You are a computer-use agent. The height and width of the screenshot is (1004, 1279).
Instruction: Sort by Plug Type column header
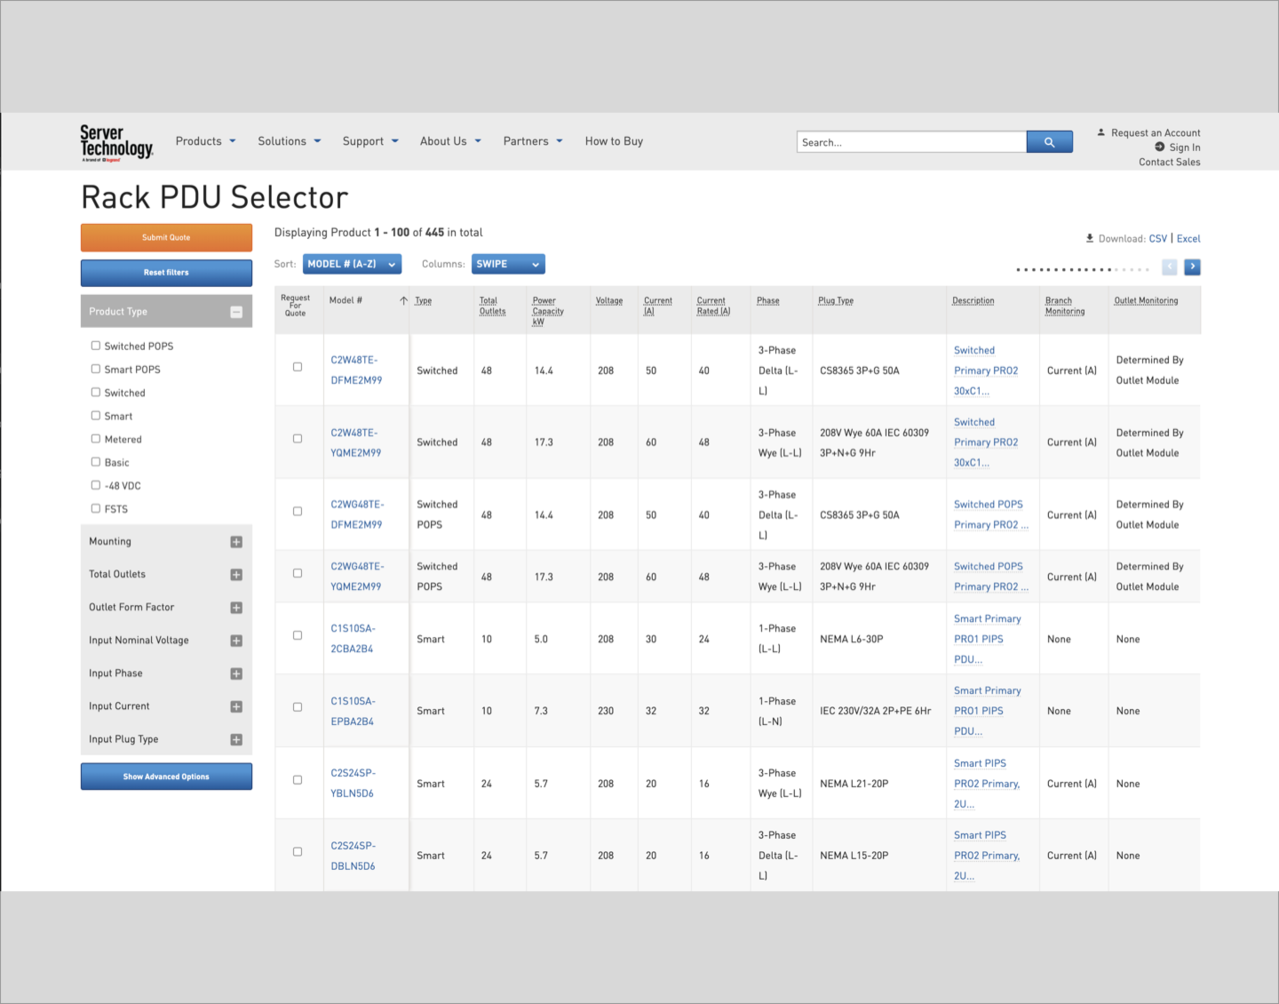pos(836,300)
